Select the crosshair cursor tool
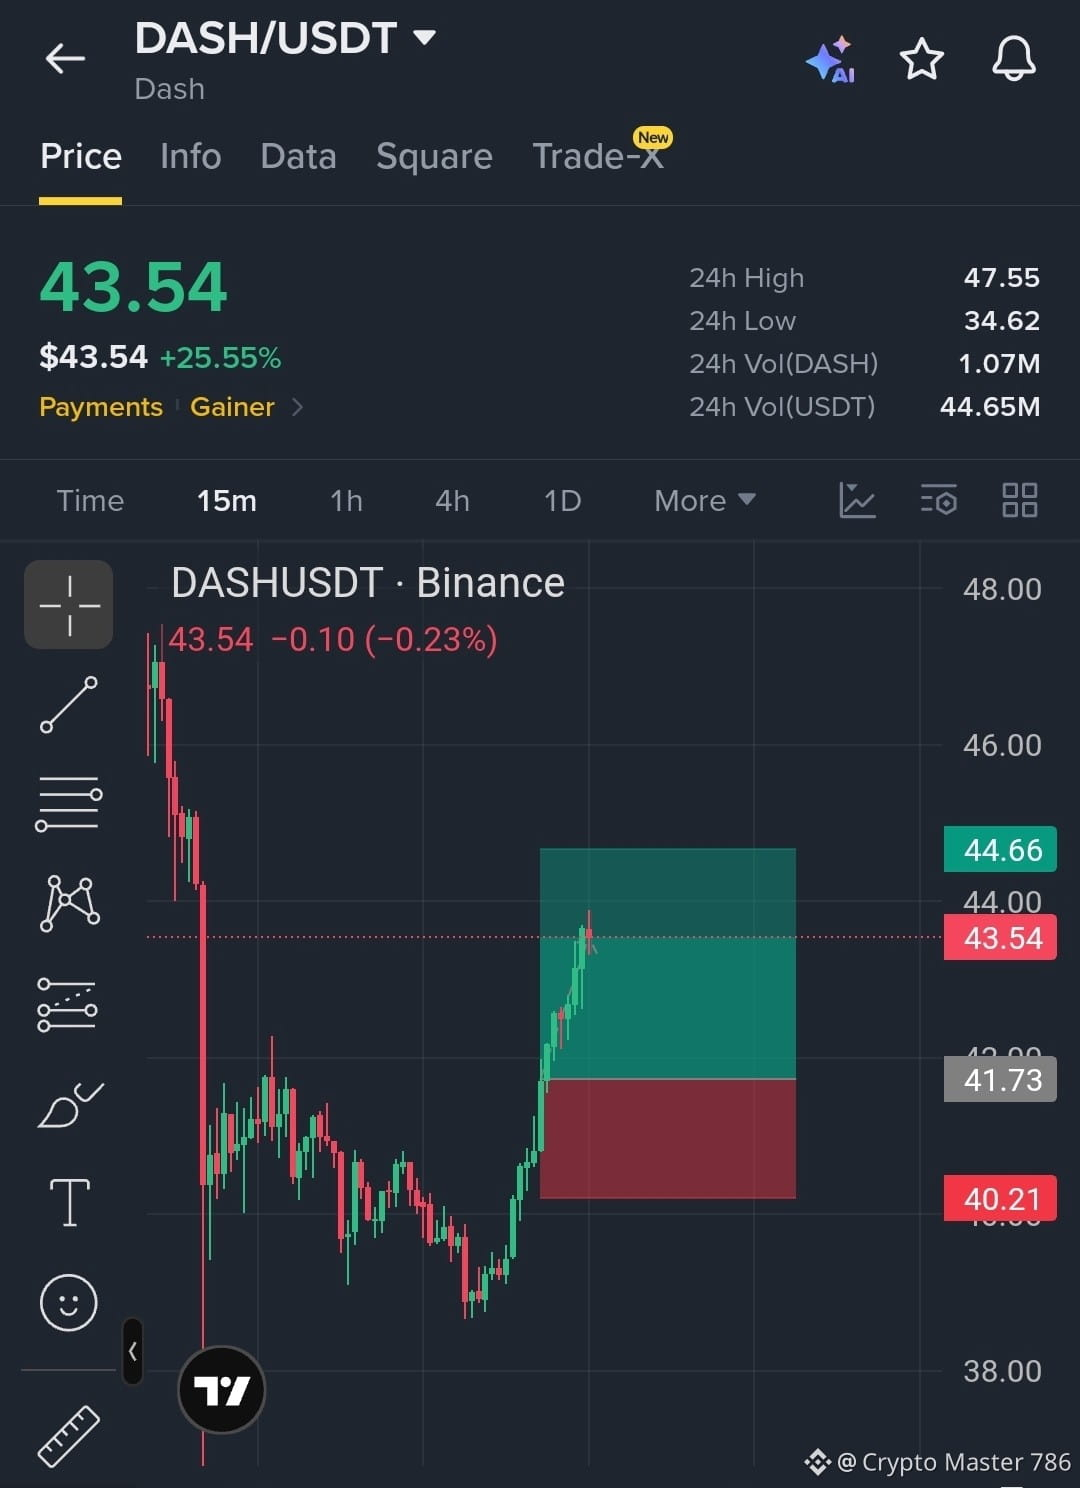1080x1488 pixels. [x=69, y=605]
